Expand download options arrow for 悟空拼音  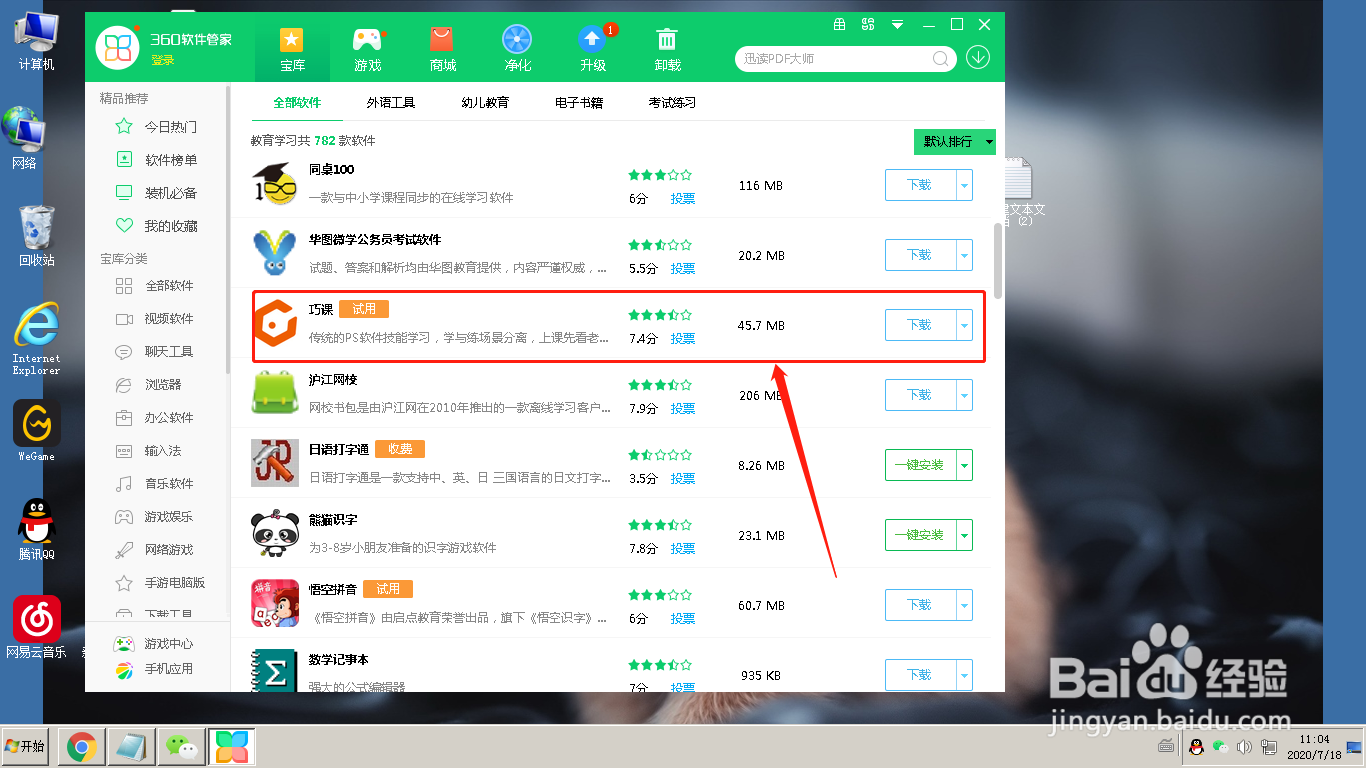[964, 605]
